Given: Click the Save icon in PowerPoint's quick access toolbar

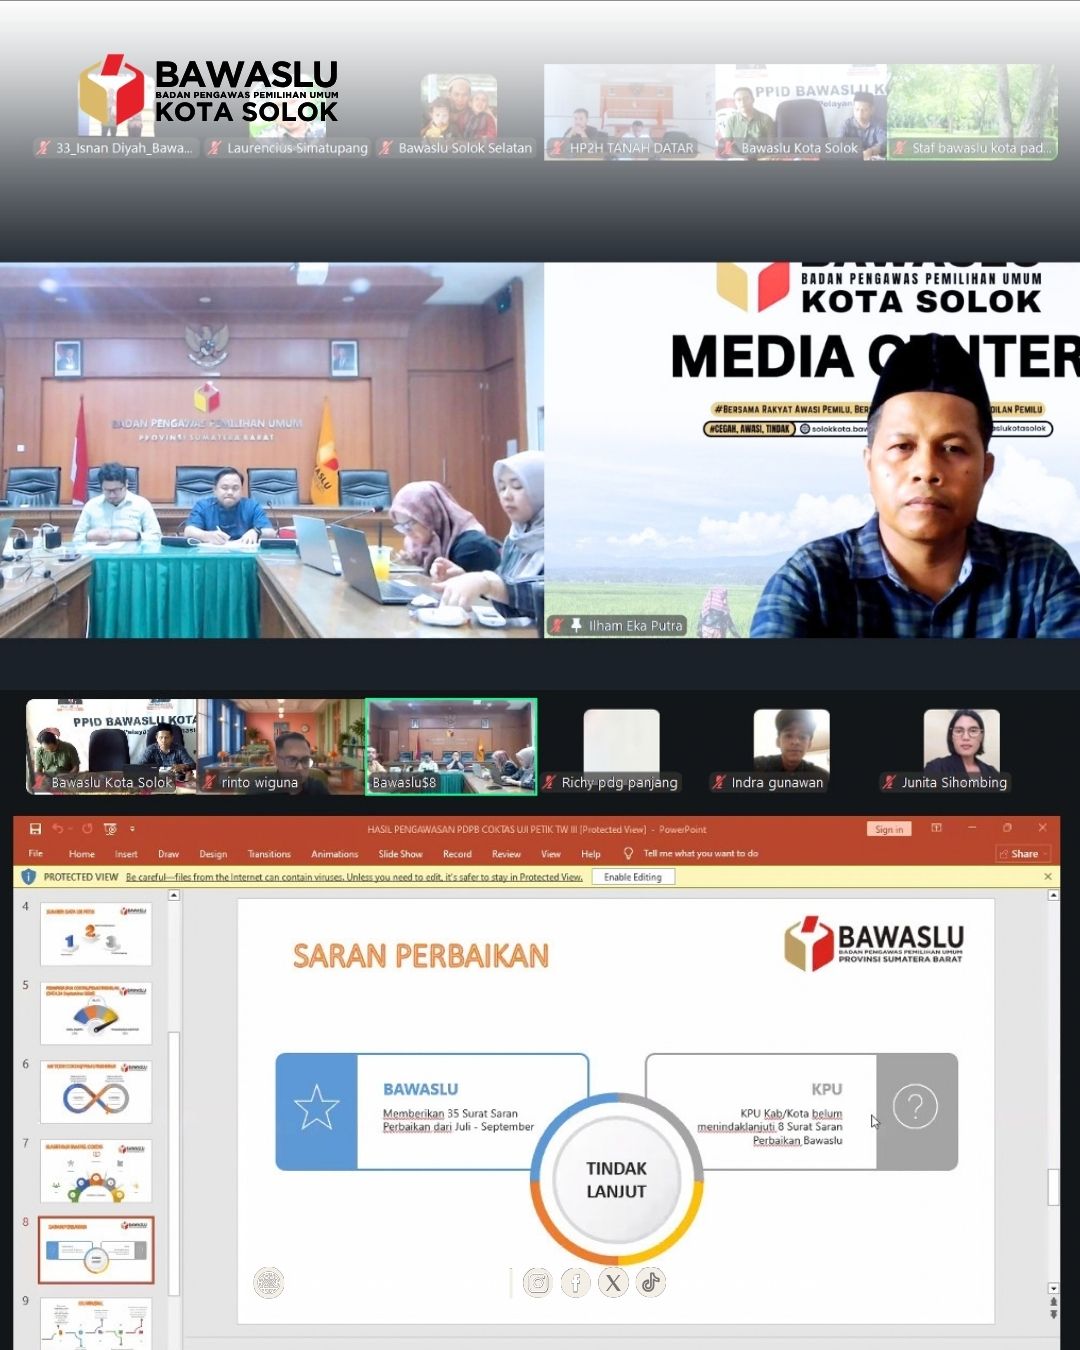Looking at the screenshot, I should [x=35, y=828].
